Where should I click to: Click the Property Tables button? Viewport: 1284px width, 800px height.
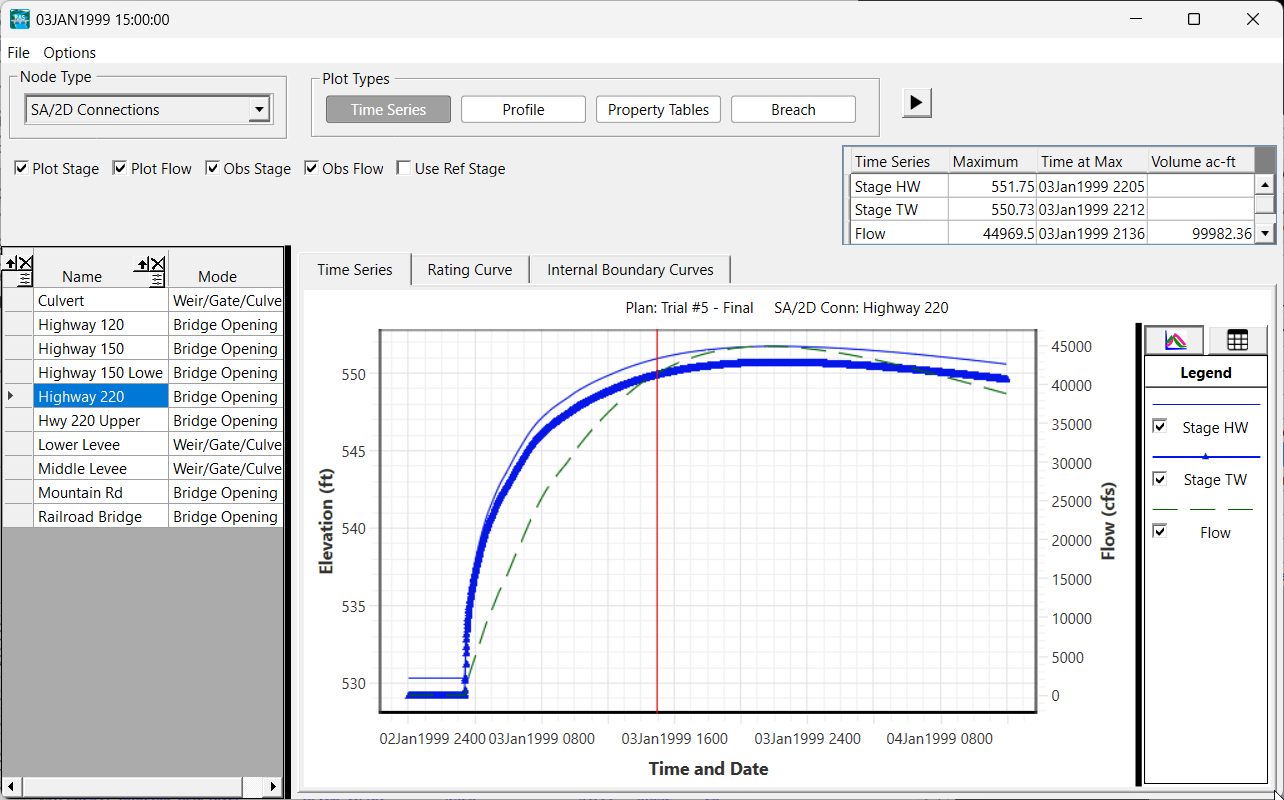pyautogui.click(x=658, y=110)
